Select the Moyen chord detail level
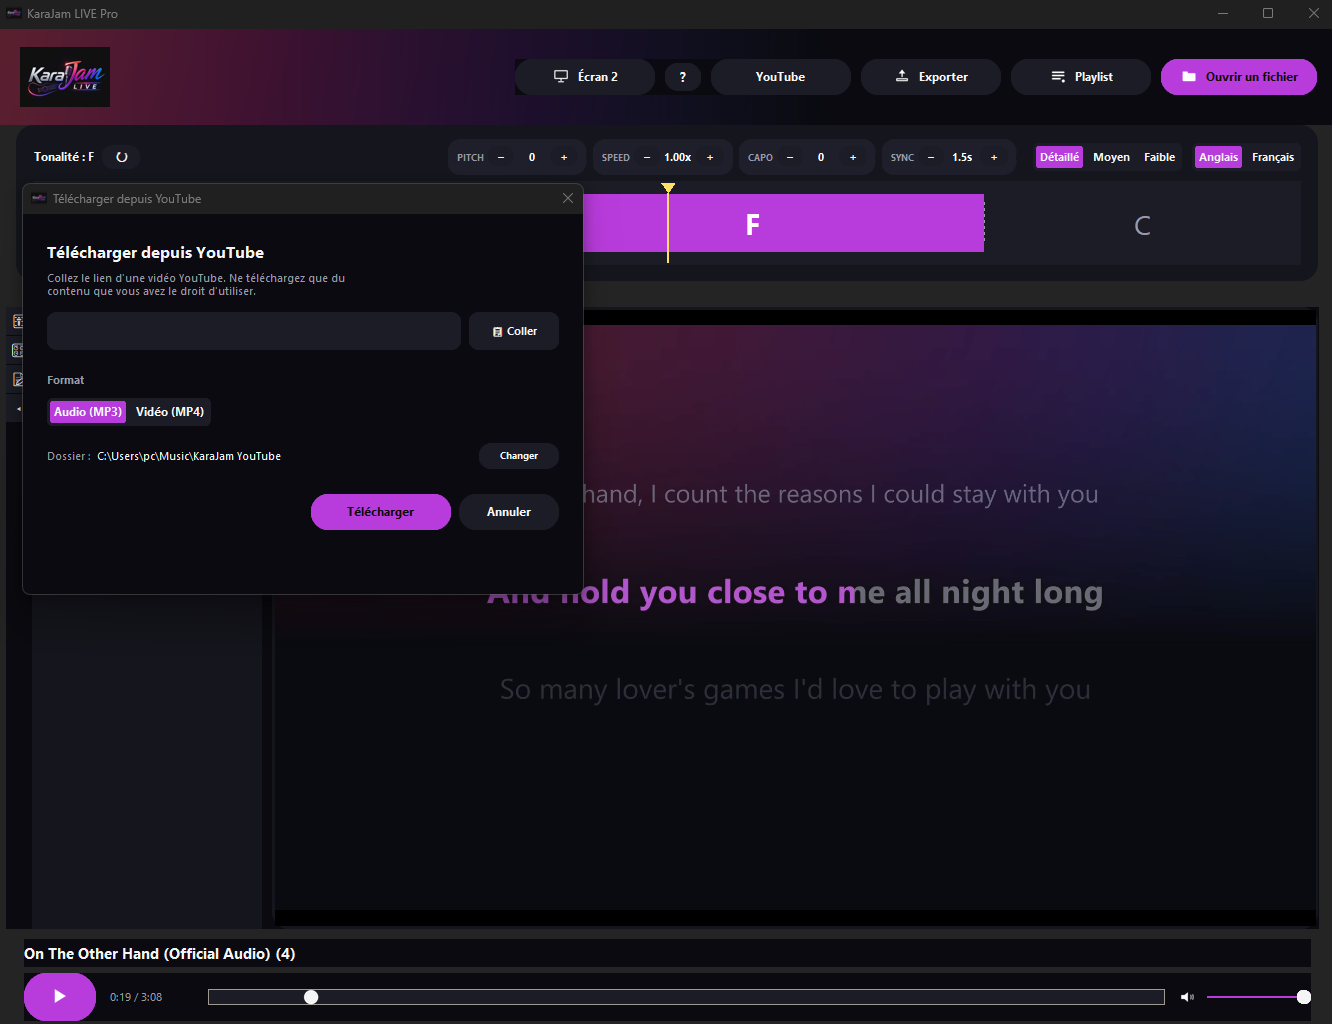1332x1024 pixels. 1111,157
